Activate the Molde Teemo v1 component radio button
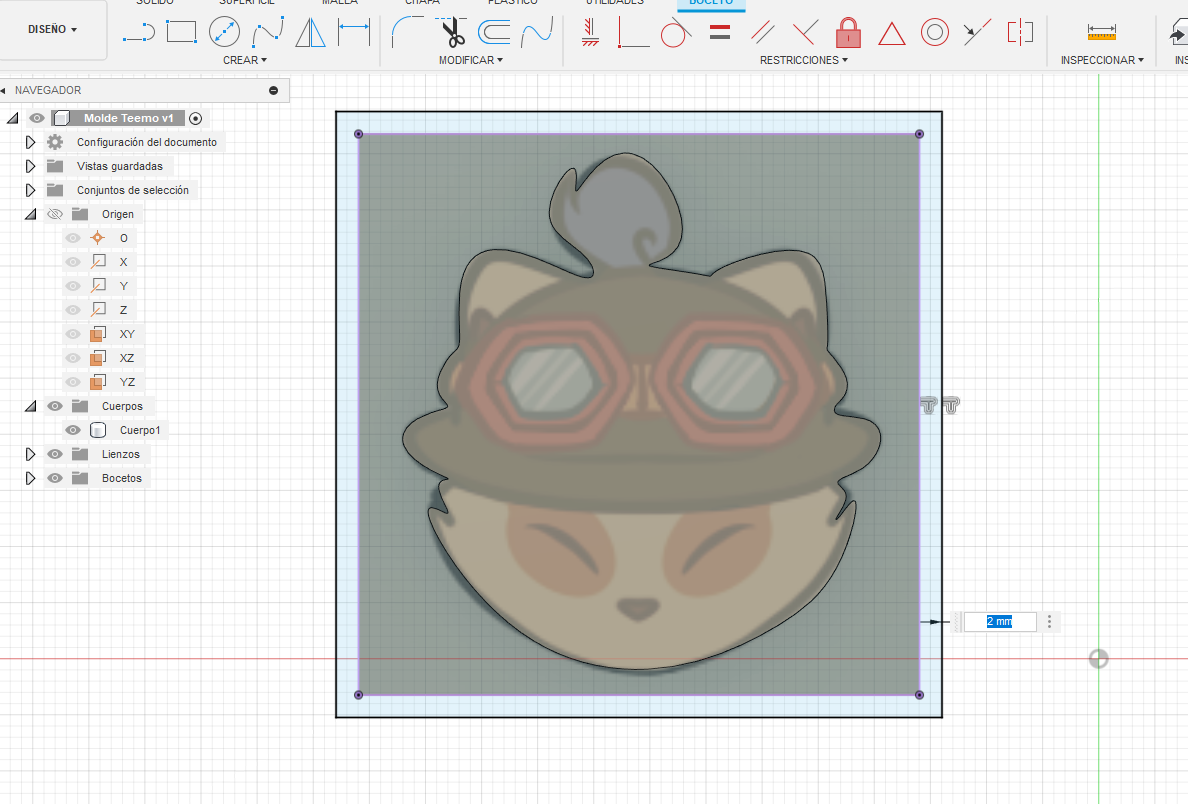Image resolution: width=1188 pixels, height=804 pixels. click(x=195, y=118)
